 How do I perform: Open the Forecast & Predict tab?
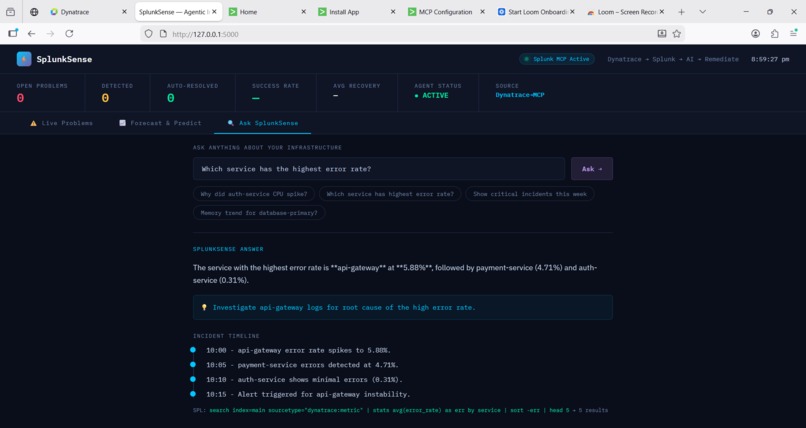pyautogui.click(x=160, y=123)
